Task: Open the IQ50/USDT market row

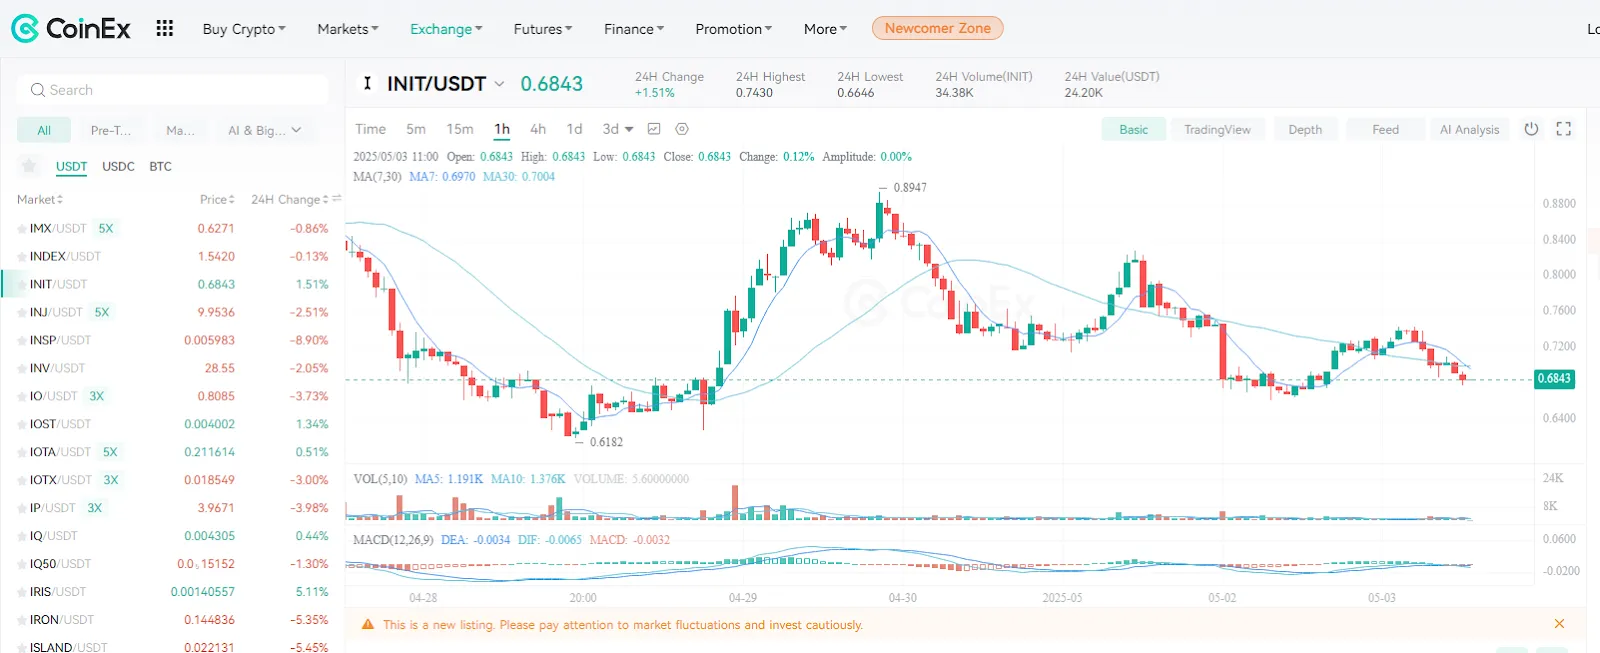Action: tap(172, 565)
